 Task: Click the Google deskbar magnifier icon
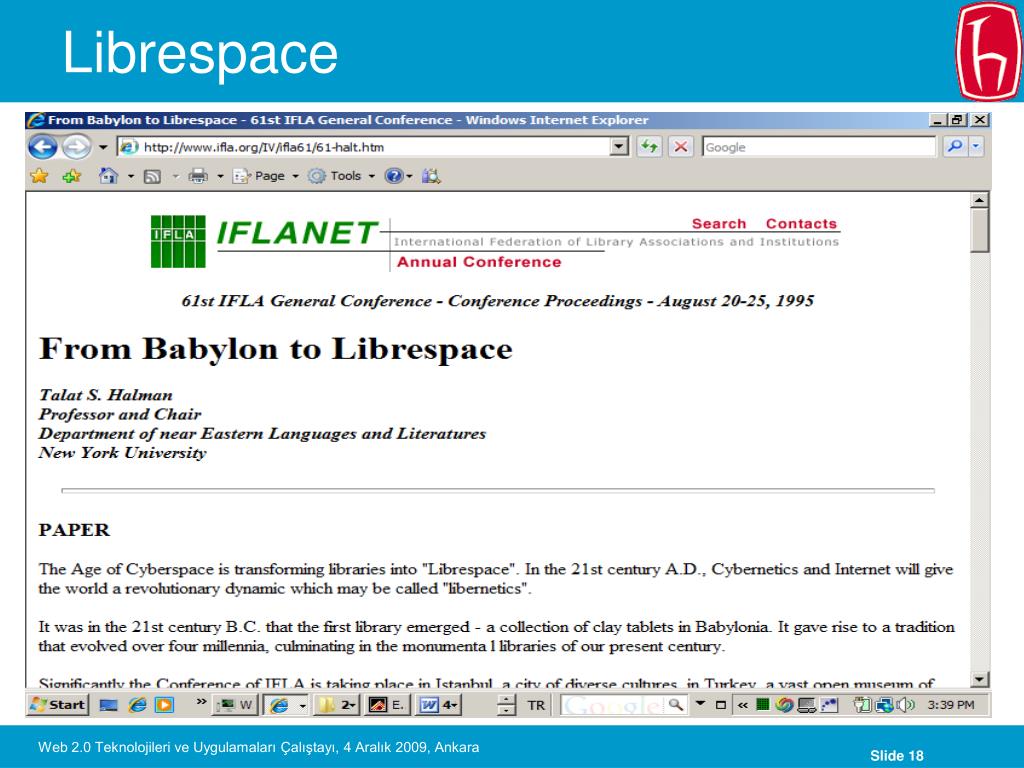[x=676, y=705]
